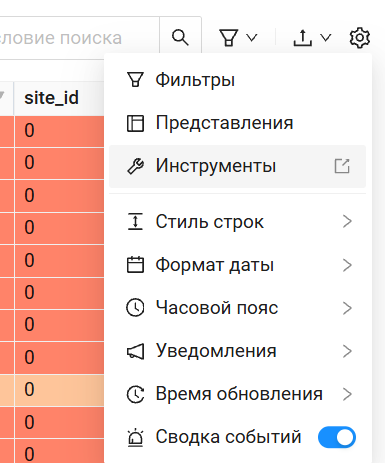Viewport: 385px width, 463px height.
Task: Click megaphone icon beside Уведомления
Action: [135, 351]
